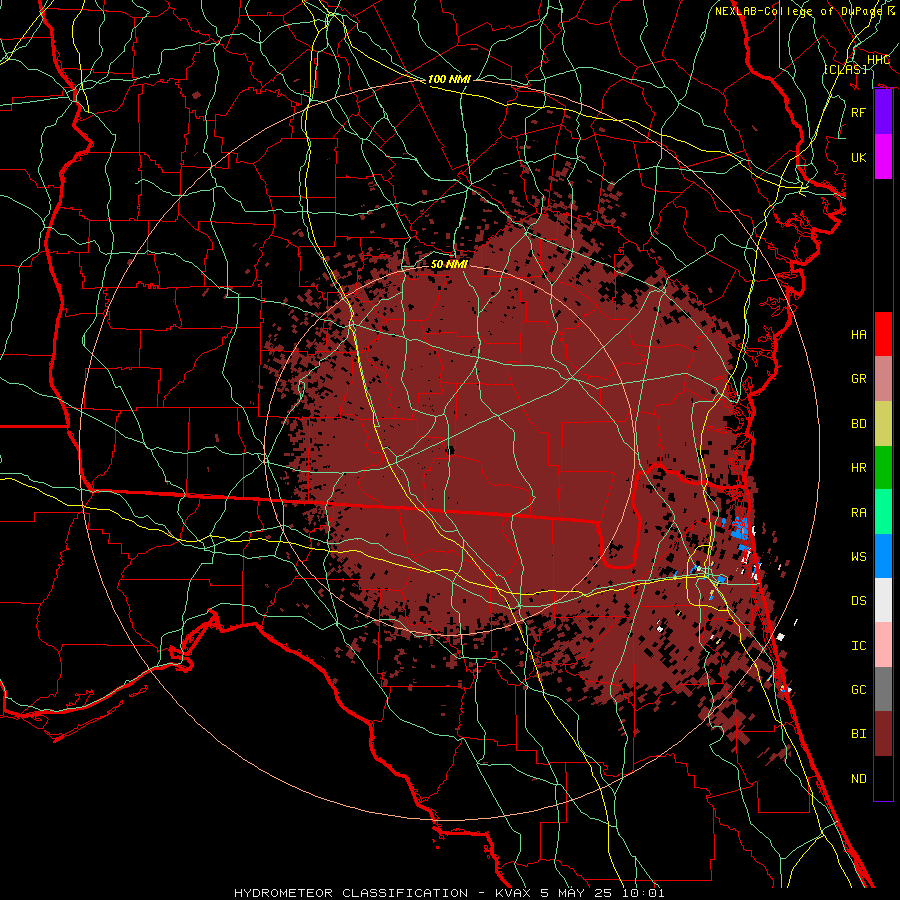Click the HR legend label
The height and width of the screenshot is (900, 900).
(x=859, y=468)
